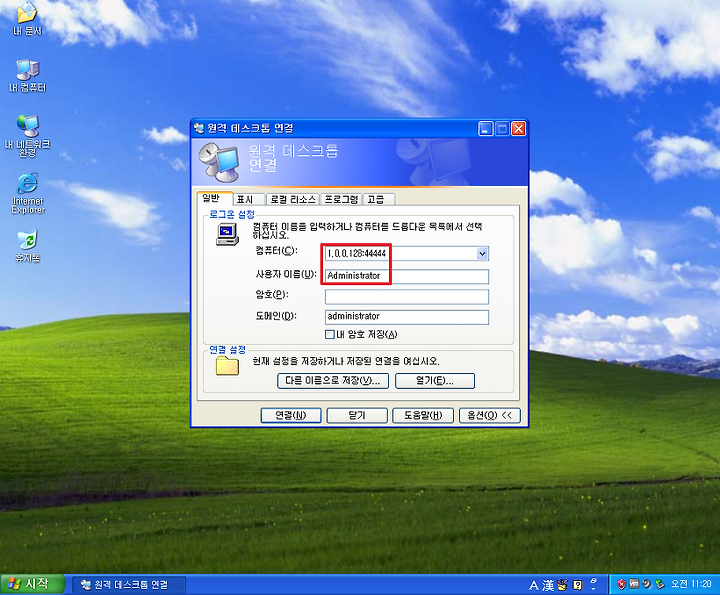Open the 시작 Start menu
The height and width of the screenshot is (595, 720).
pos(31,584)
